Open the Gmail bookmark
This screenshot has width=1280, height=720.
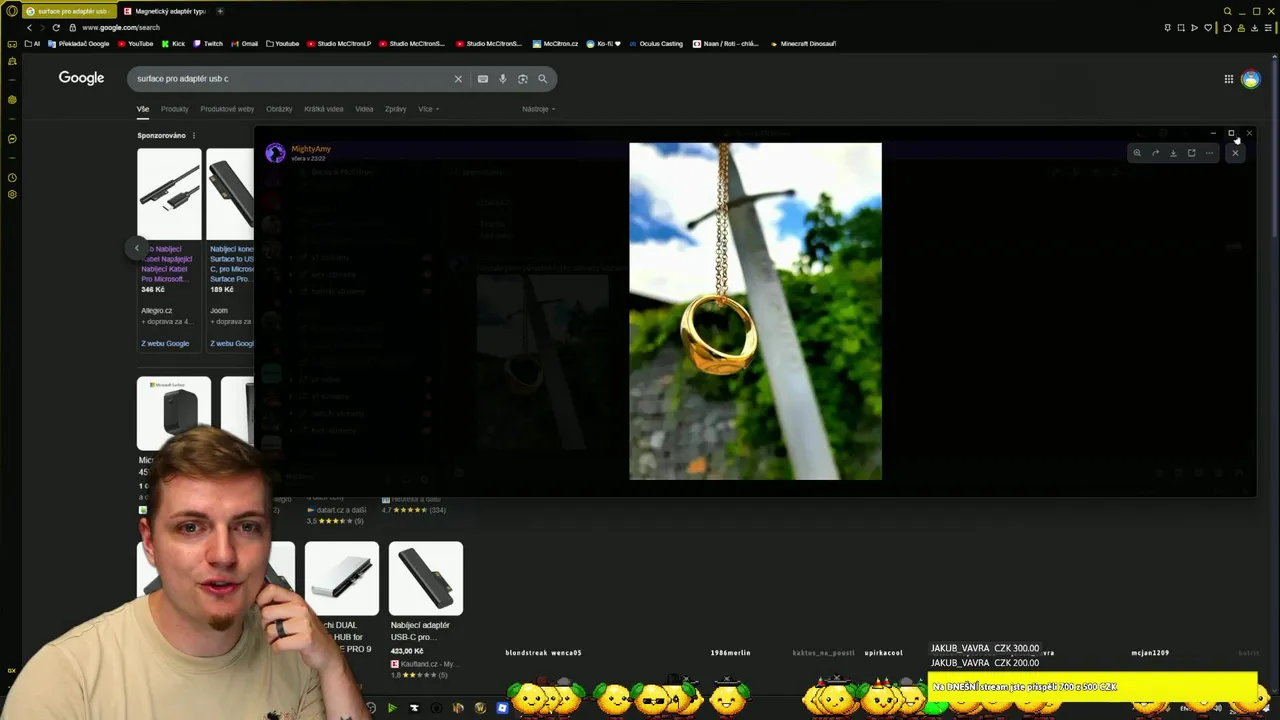point(245,44)
